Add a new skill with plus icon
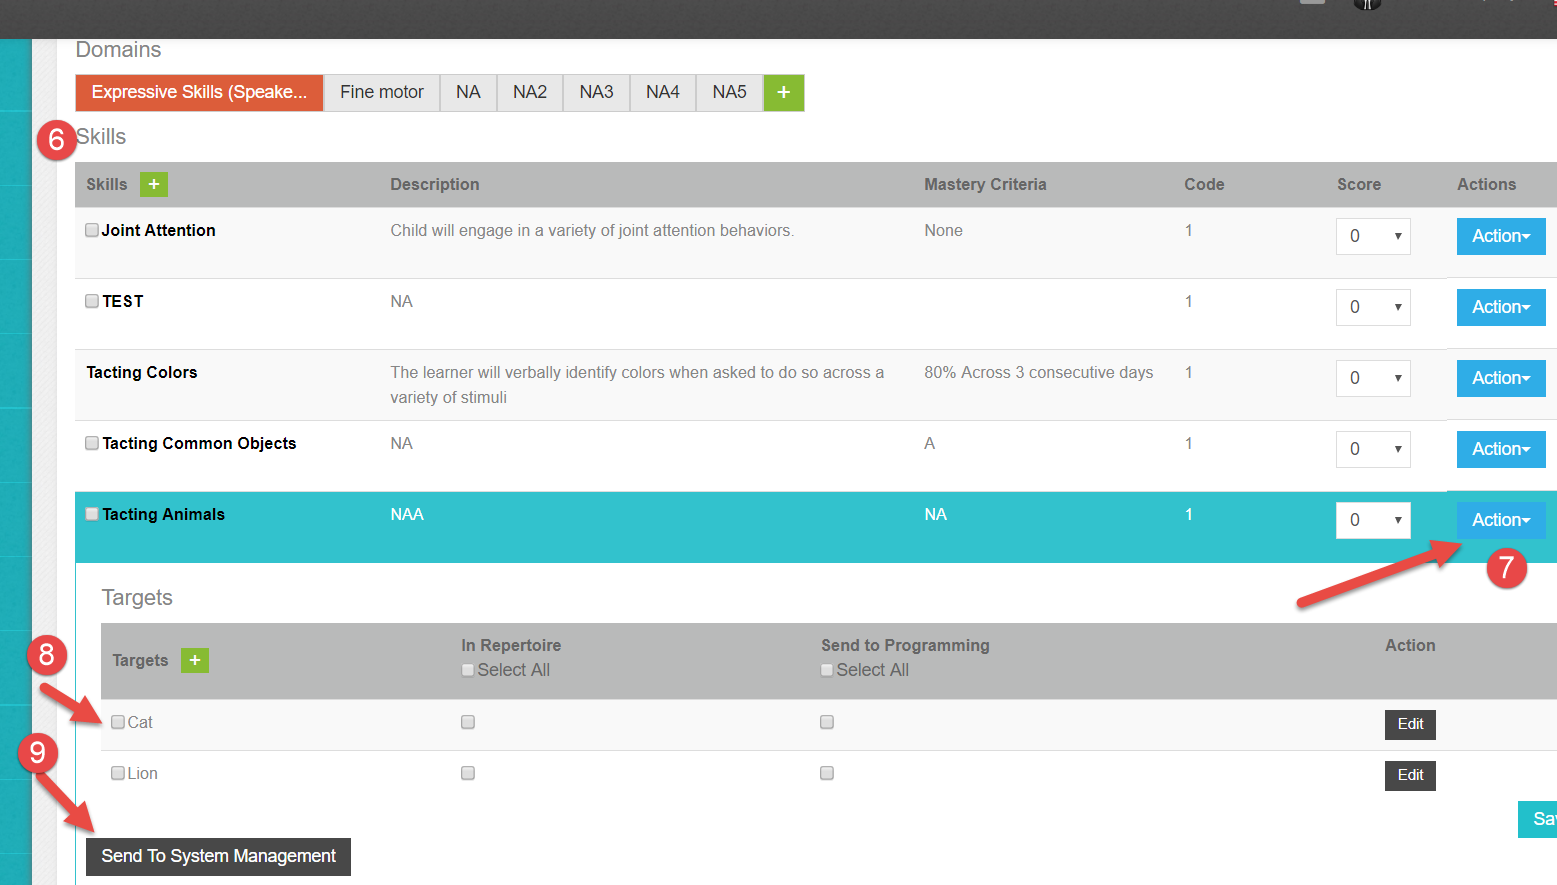 click(154, 184)
